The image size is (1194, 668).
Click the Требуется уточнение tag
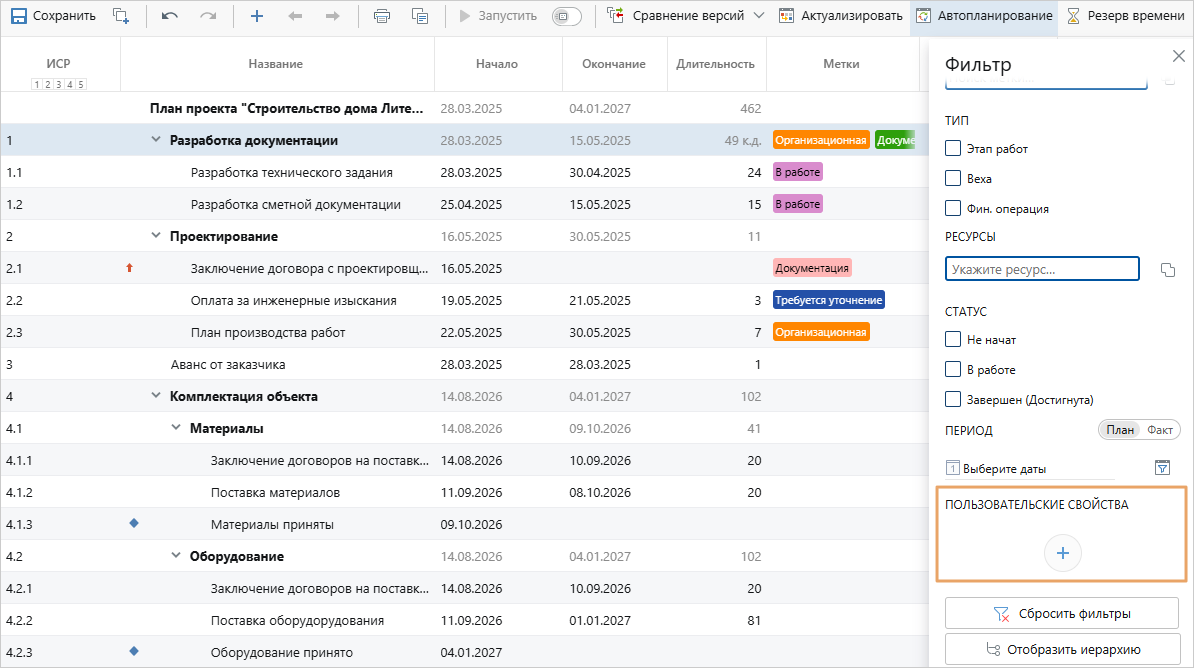pyautogui.click(x=828, y=300)
